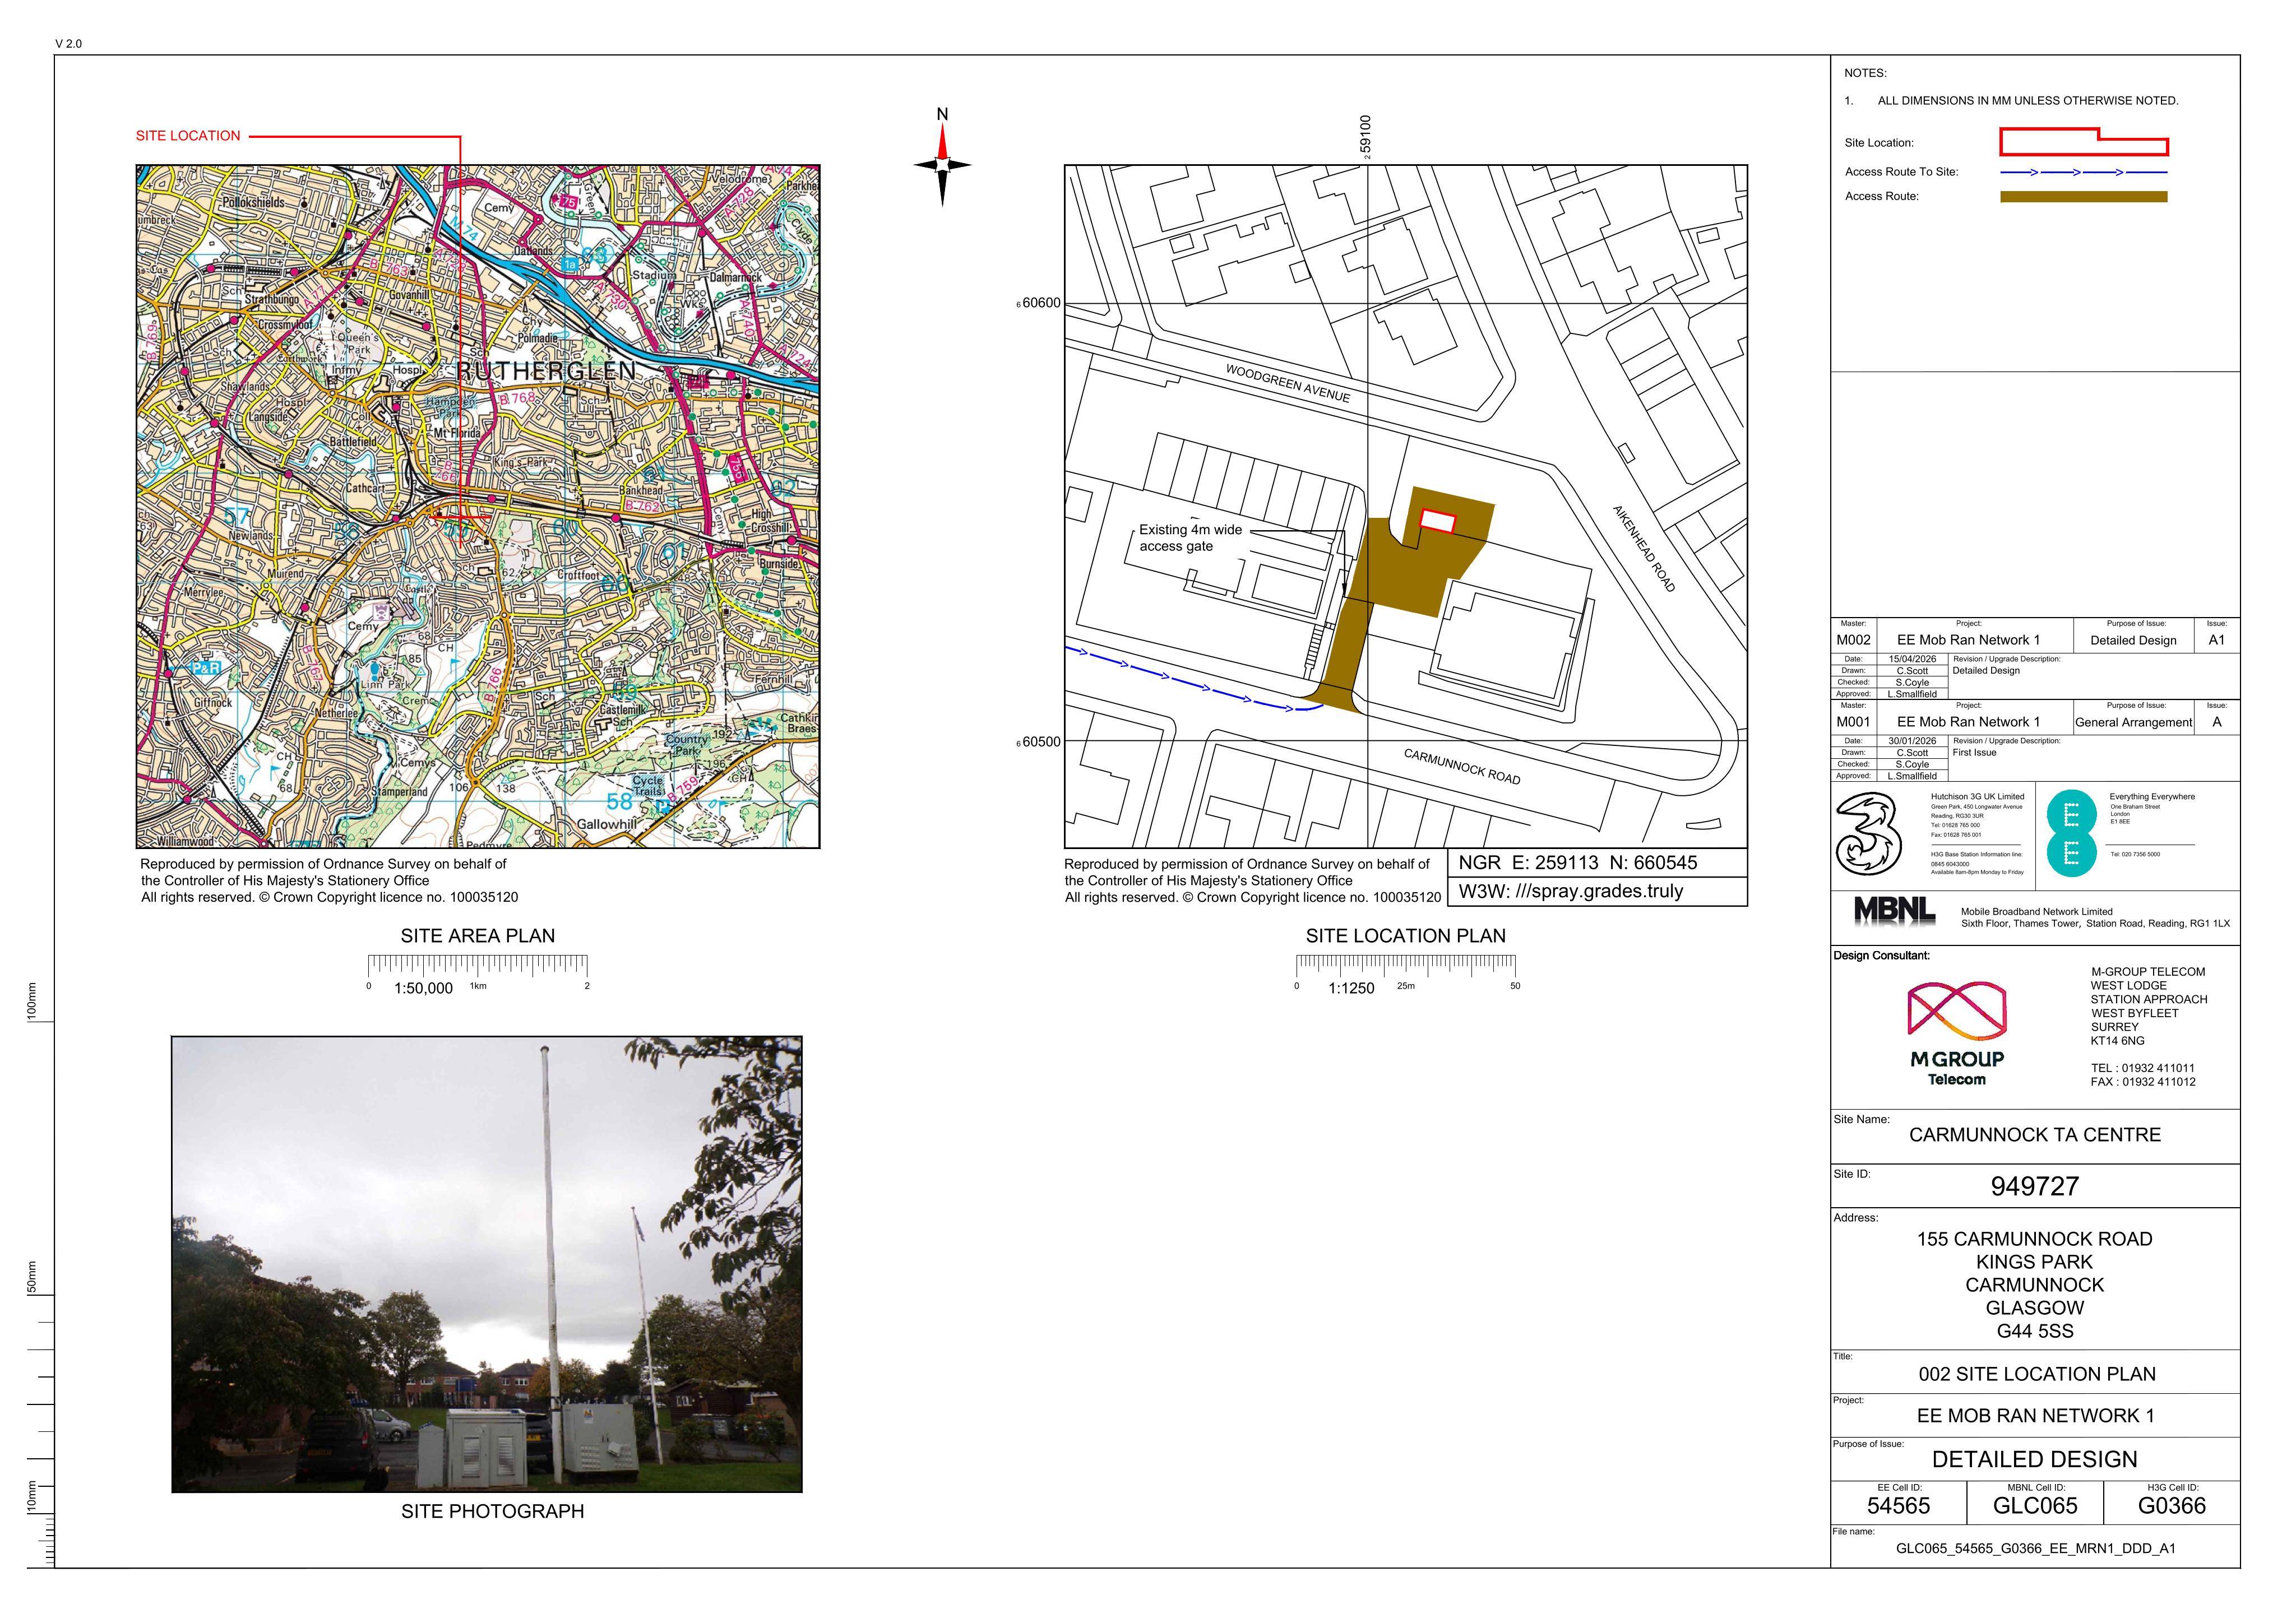2296x1623 pixels.
Task: Click the teal EE logo
Action: (x=2071, y=833)
